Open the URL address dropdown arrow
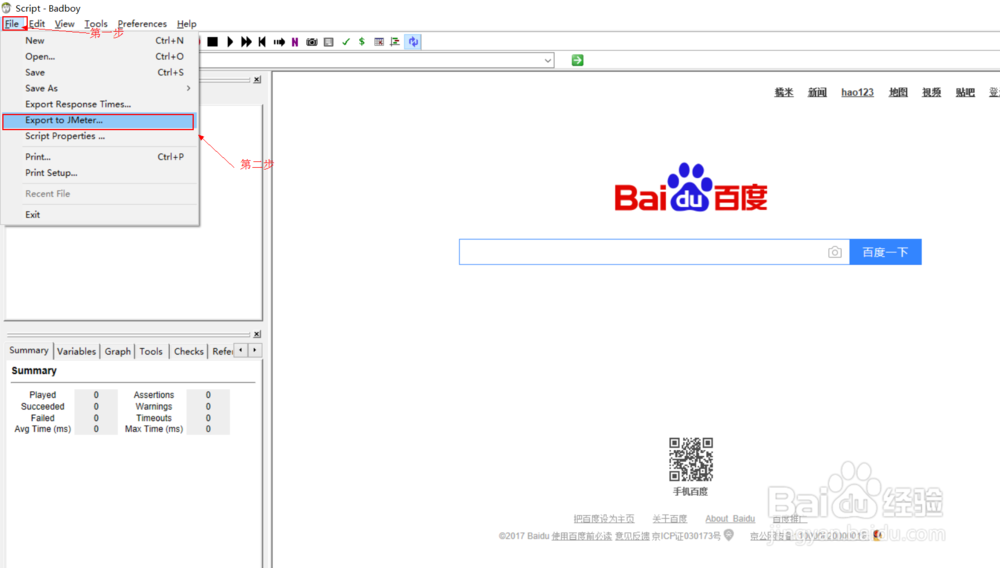This screenshot has width=1000, height=568. click(x=548, y=61)
